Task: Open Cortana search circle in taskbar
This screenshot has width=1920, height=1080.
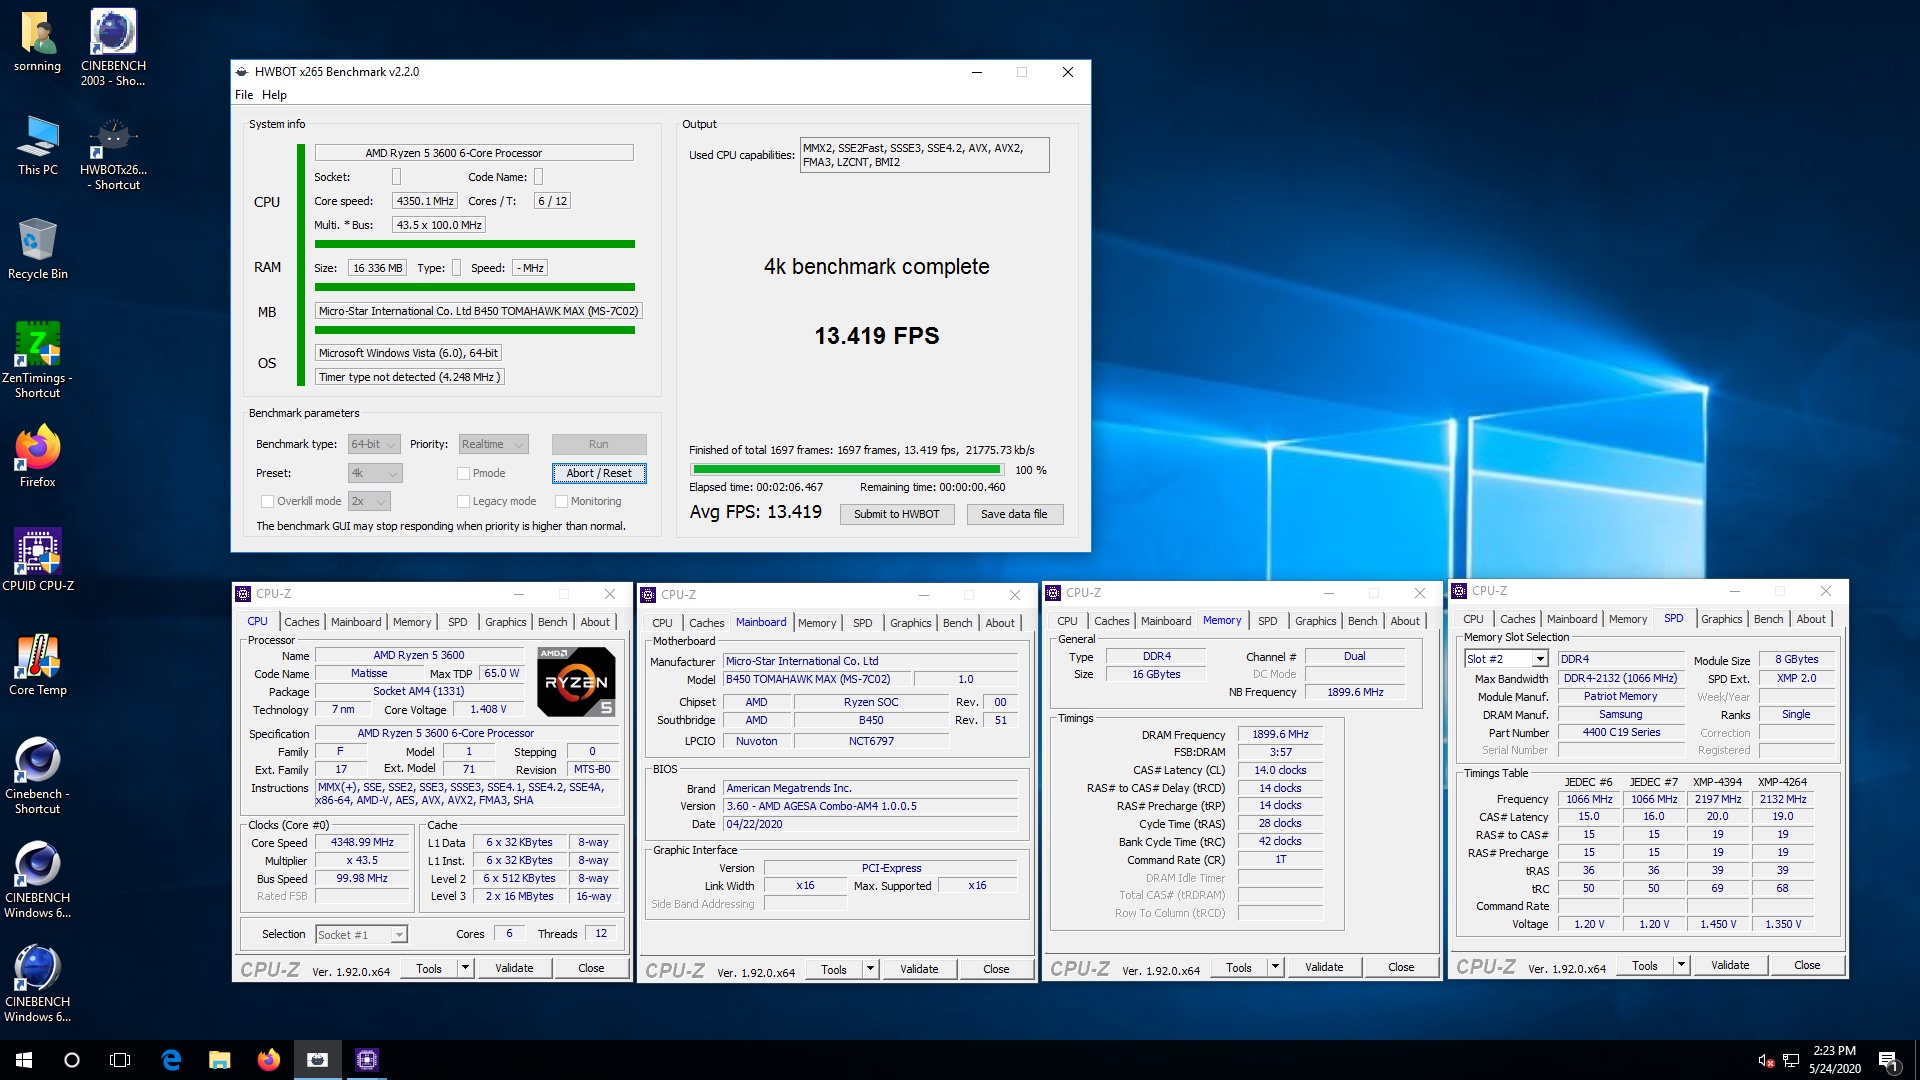Action: click(x=72, y=1060)
